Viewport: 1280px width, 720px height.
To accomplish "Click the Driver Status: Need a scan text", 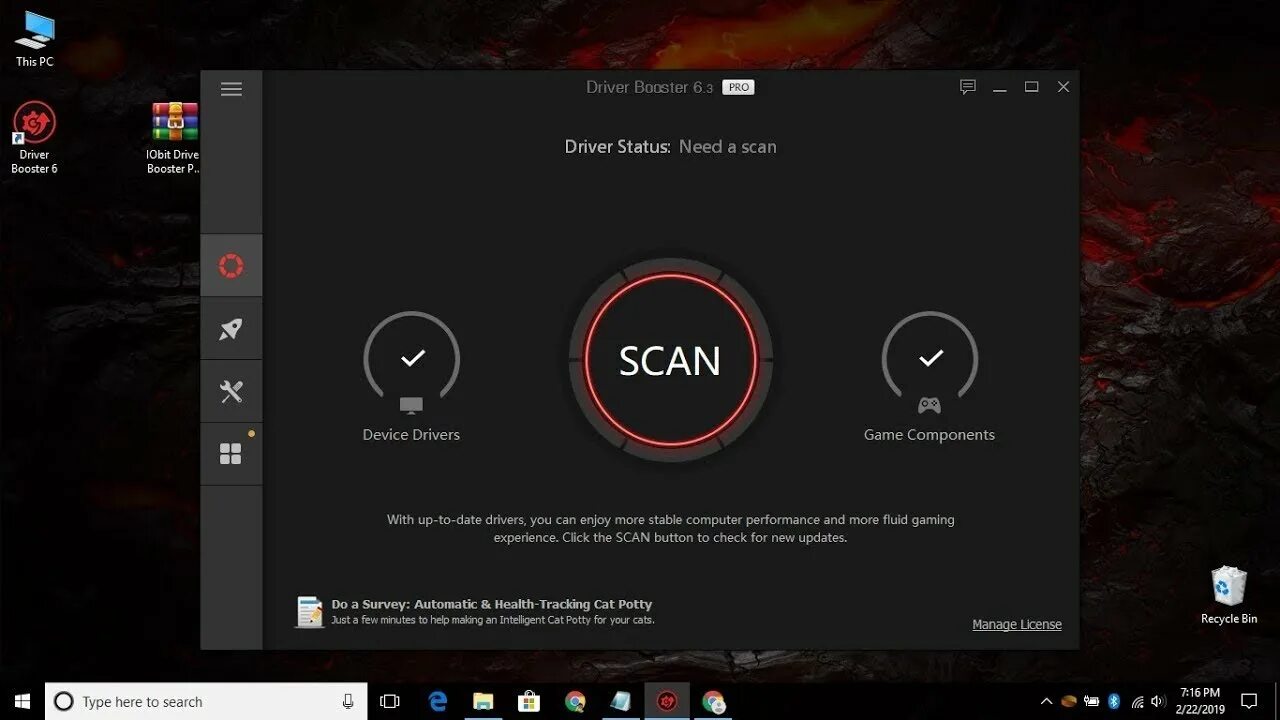I will (x=670, y=147).
